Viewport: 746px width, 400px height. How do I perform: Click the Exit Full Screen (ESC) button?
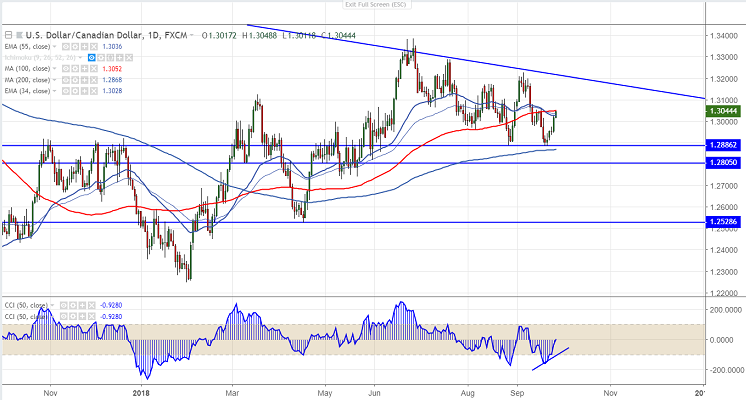(x=377, y=4)
